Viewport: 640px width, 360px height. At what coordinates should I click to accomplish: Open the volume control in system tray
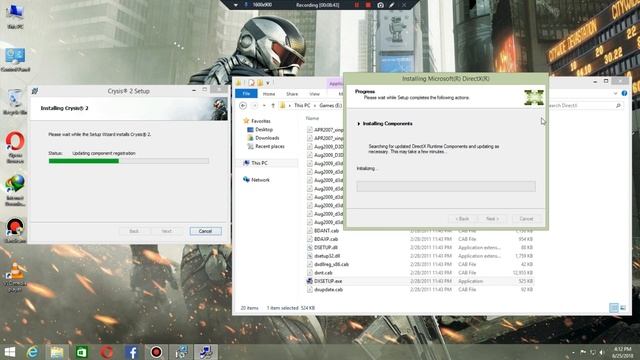click(x=602, y=352)
